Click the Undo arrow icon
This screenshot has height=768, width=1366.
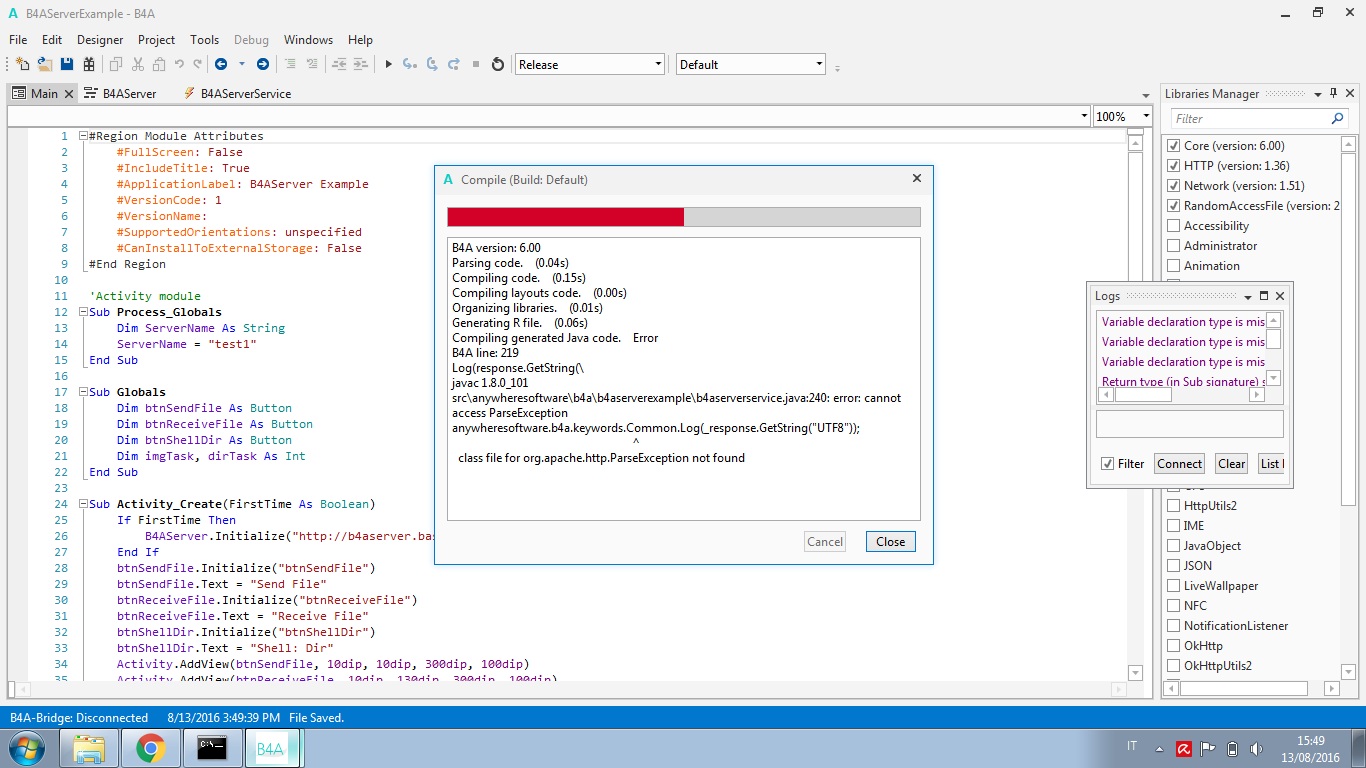pos(179,64)
